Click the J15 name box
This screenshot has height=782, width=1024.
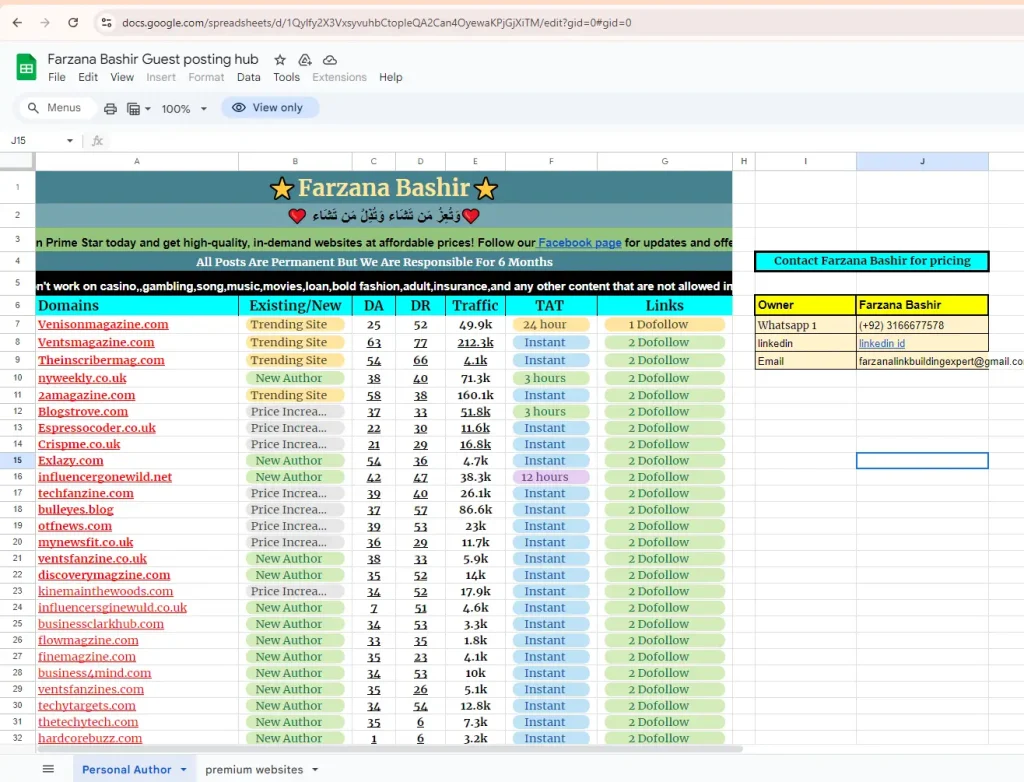36,140
